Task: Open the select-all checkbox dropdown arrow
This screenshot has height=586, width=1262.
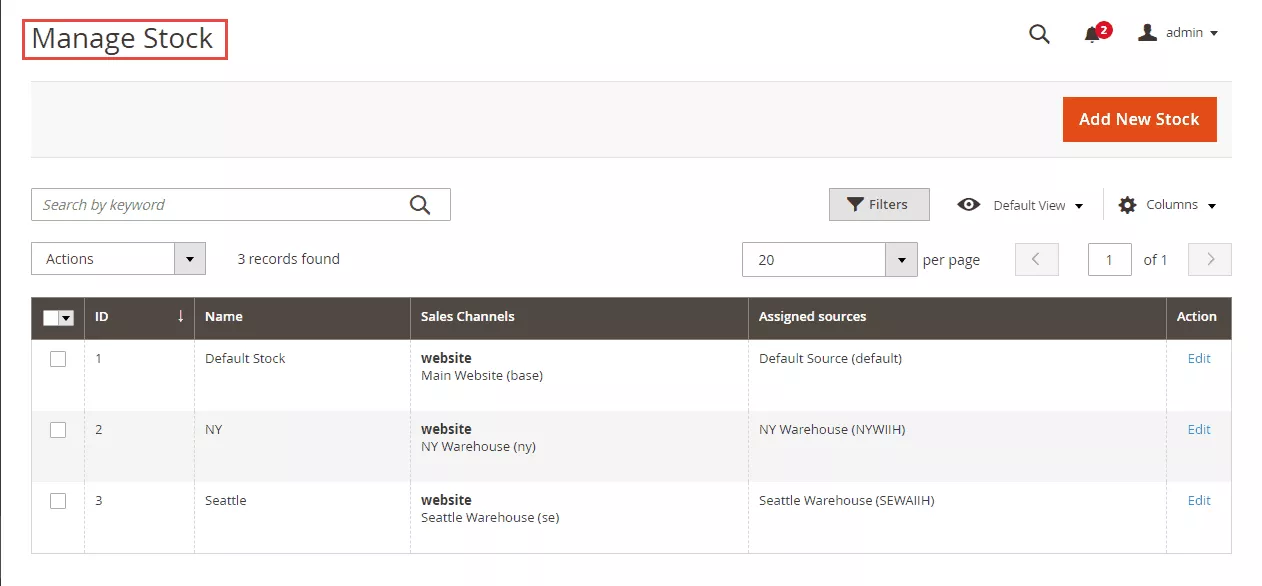Action: point(67,318)
